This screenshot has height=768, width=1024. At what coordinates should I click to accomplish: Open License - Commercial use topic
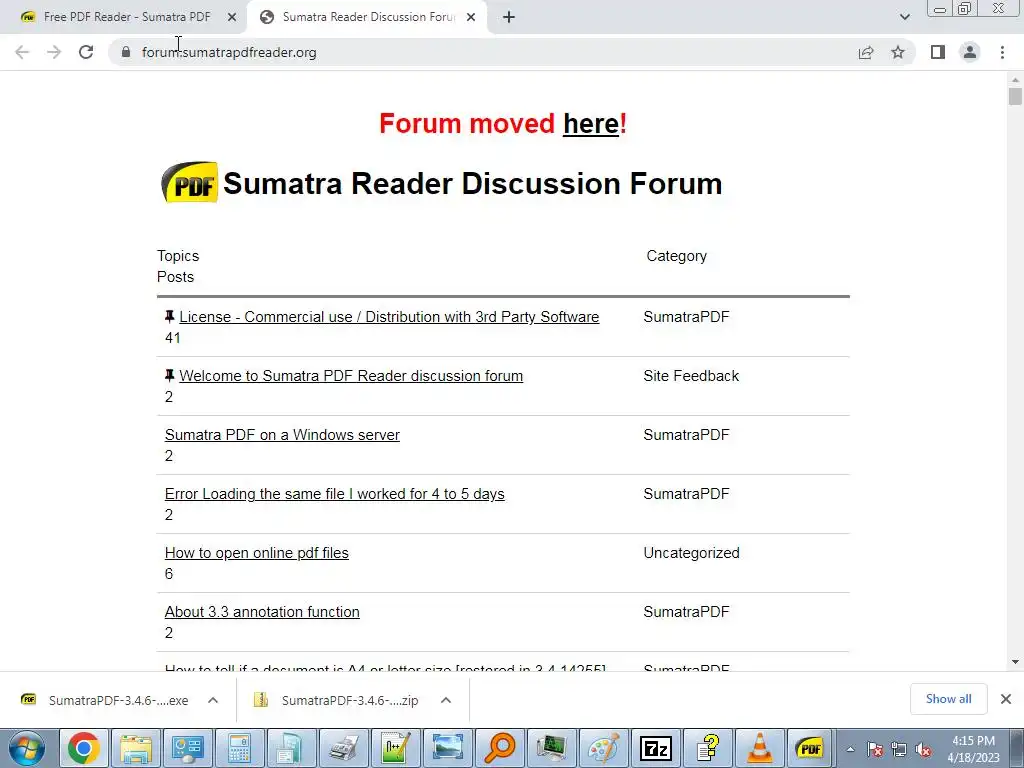[x=389, y=317]
